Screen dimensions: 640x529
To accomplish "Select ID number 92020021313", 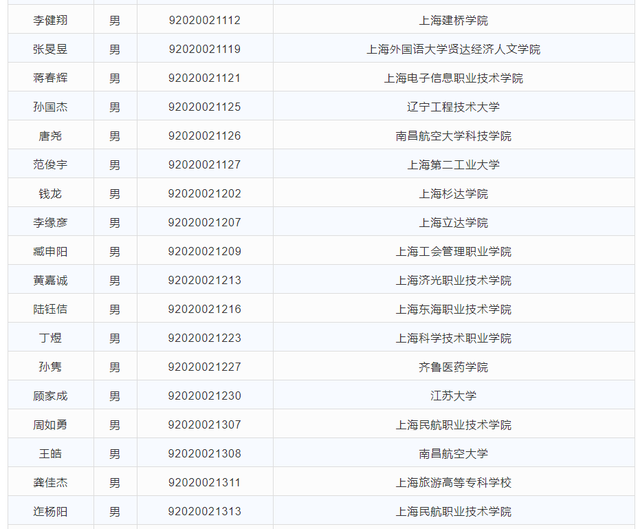I will [x=204, y=512].
